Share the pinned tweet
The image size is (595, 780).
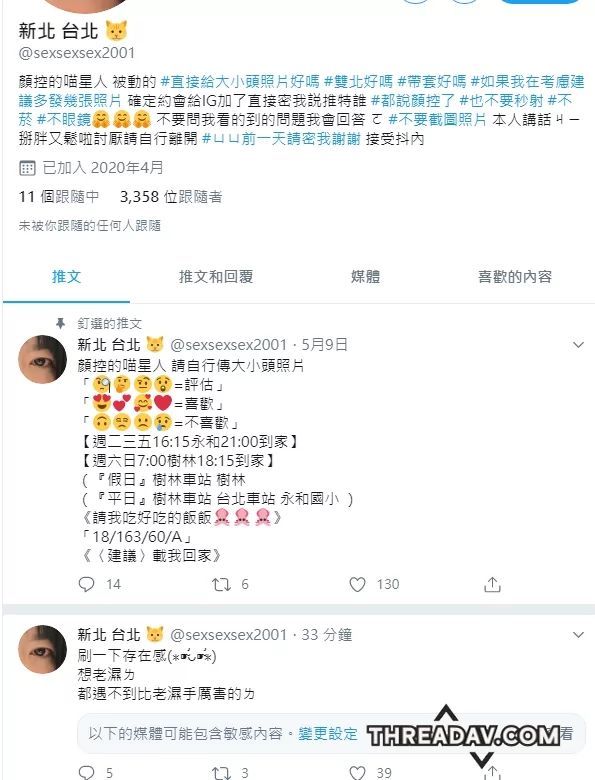[x=492, y=584]
